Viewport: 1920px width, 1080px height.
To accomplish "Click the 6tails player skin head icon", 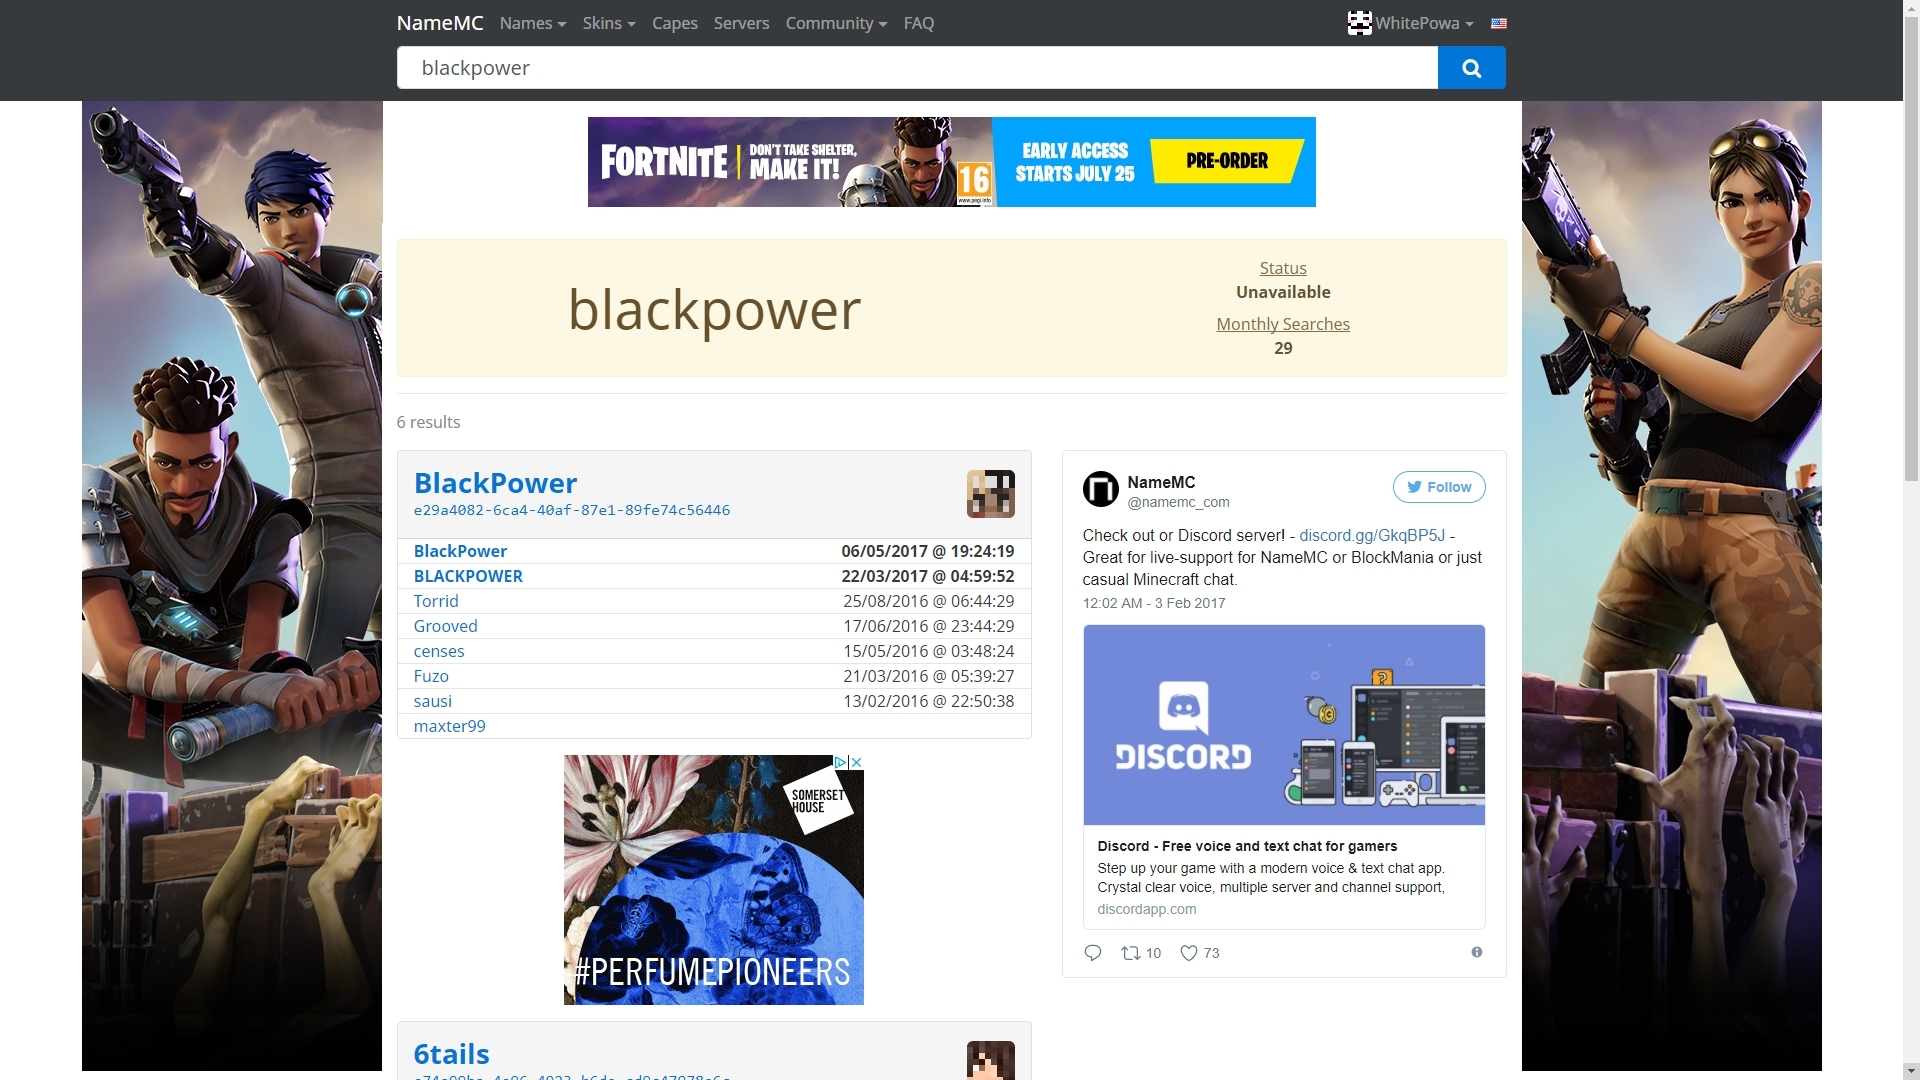I will pyautogui.click(x=990, y=1060).
